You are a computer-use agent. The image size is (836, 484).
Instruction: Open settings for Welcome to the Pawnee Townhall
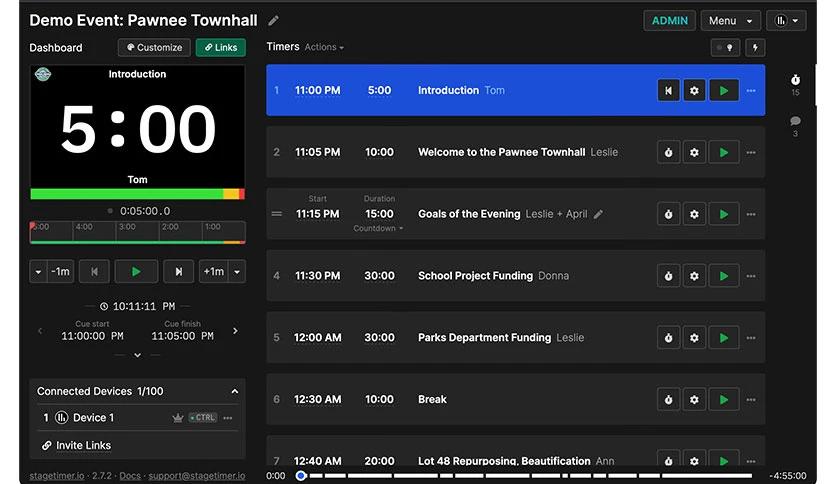click(694, 152)
